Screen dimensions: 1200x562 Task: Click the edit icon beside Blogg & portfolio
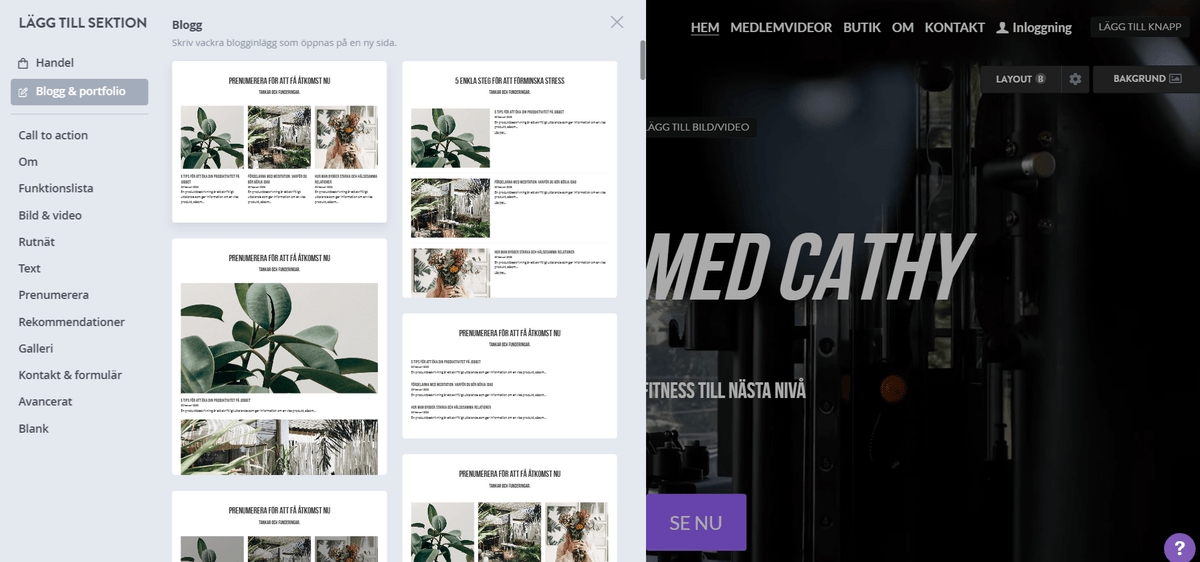24,92
